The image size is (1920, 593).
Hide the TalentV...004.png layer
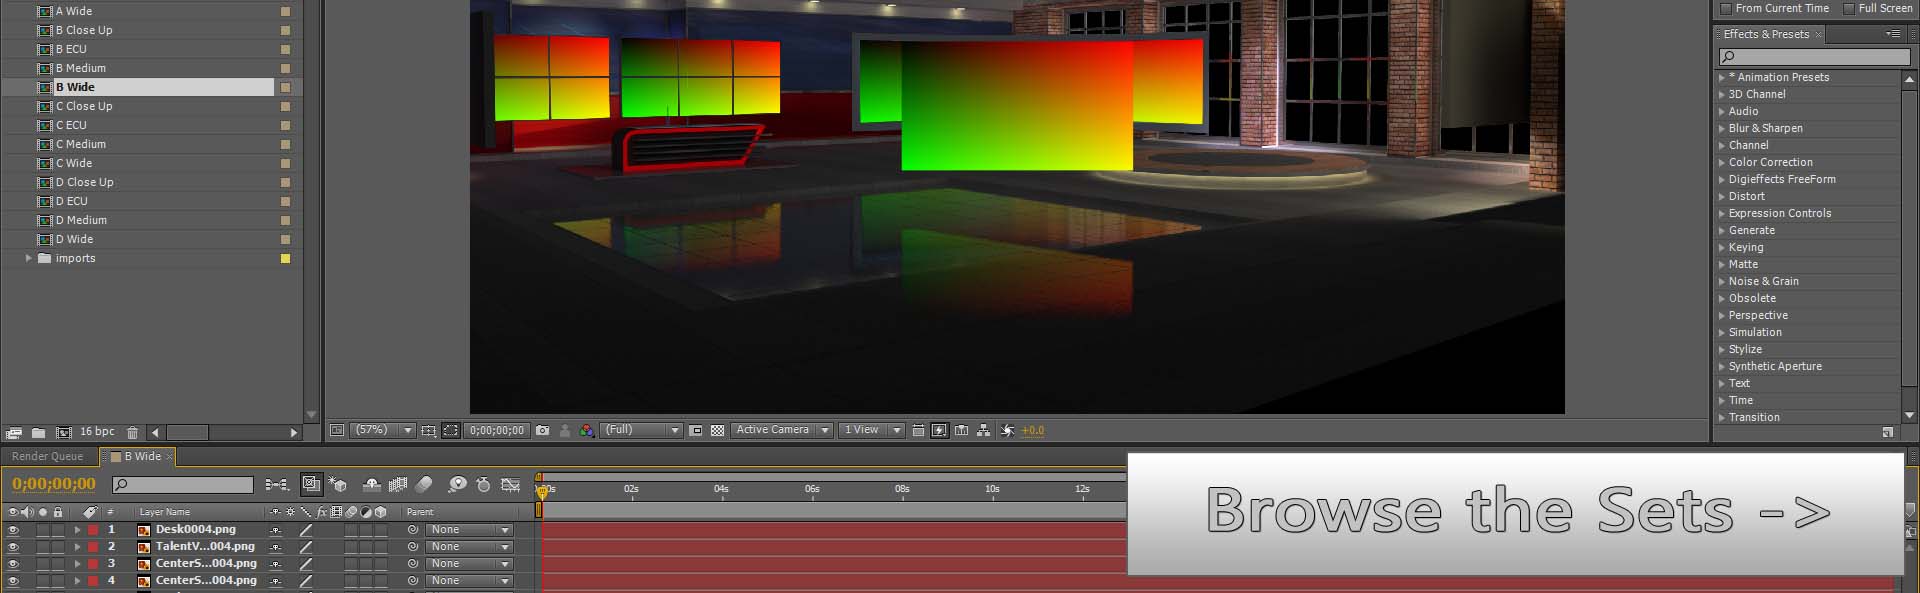click(x=13, y=547)
